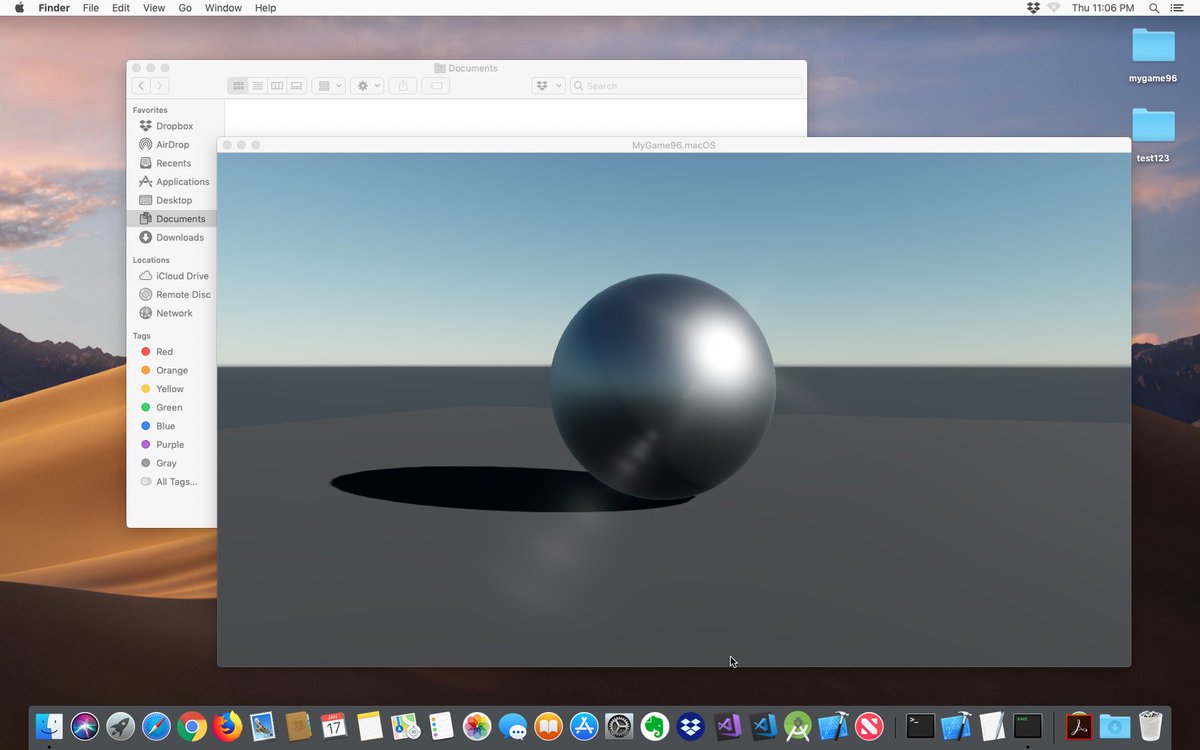Screen dimensions: 1200x750
Task: Switch Finder to gallery view
Action: (297, 86)
